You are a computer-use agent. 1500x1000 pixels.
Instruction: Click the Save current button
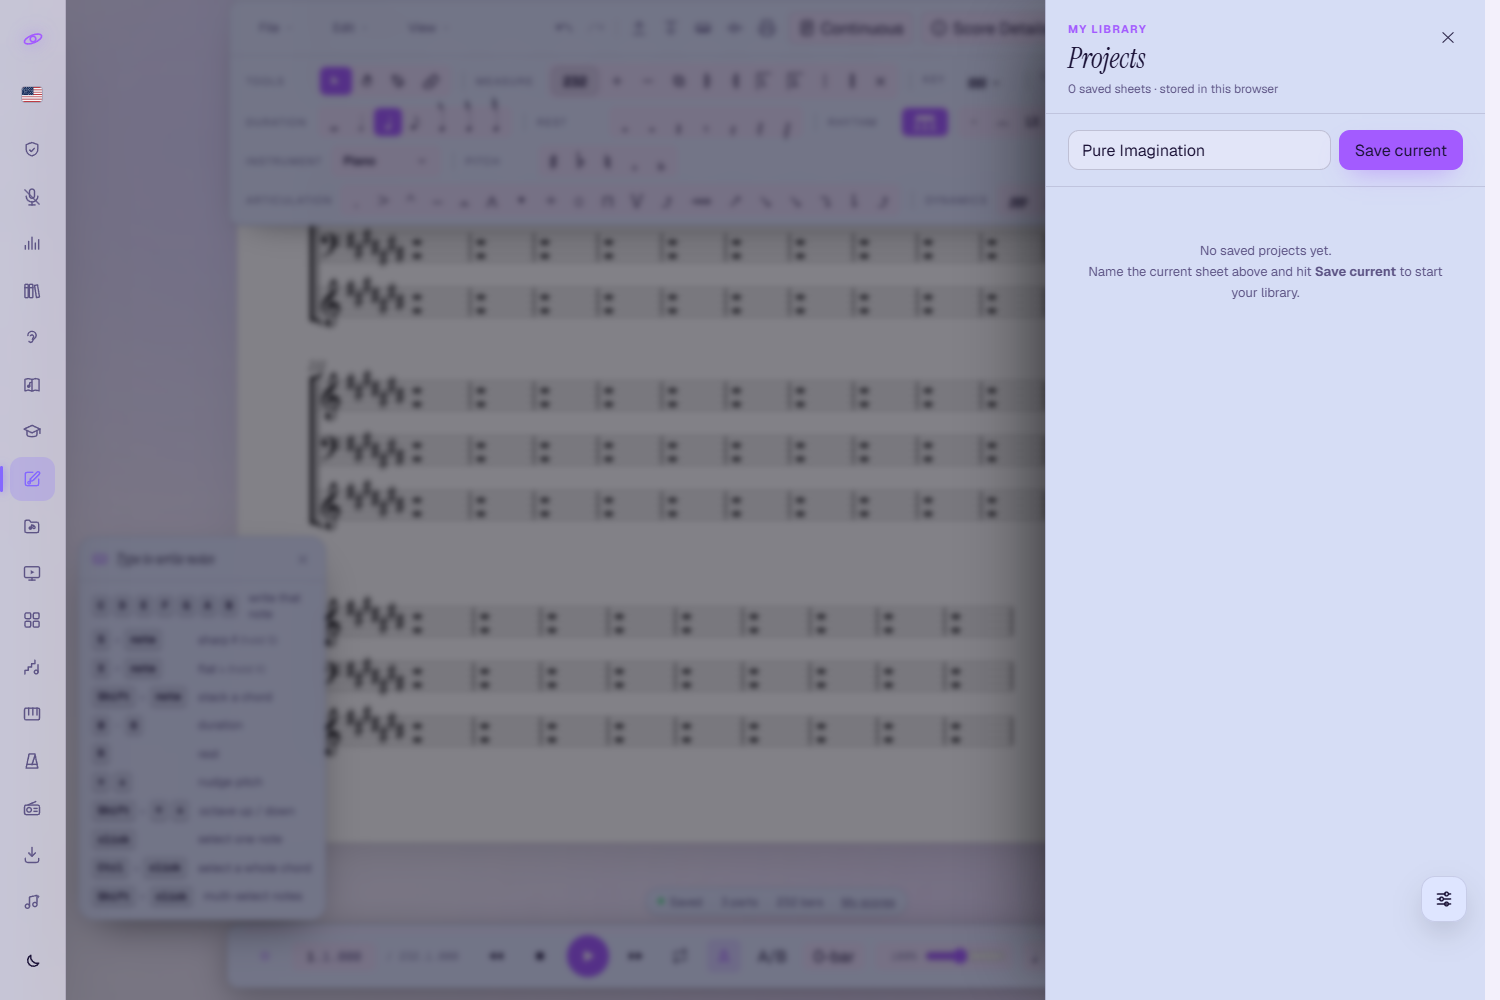click(1400, 150)
